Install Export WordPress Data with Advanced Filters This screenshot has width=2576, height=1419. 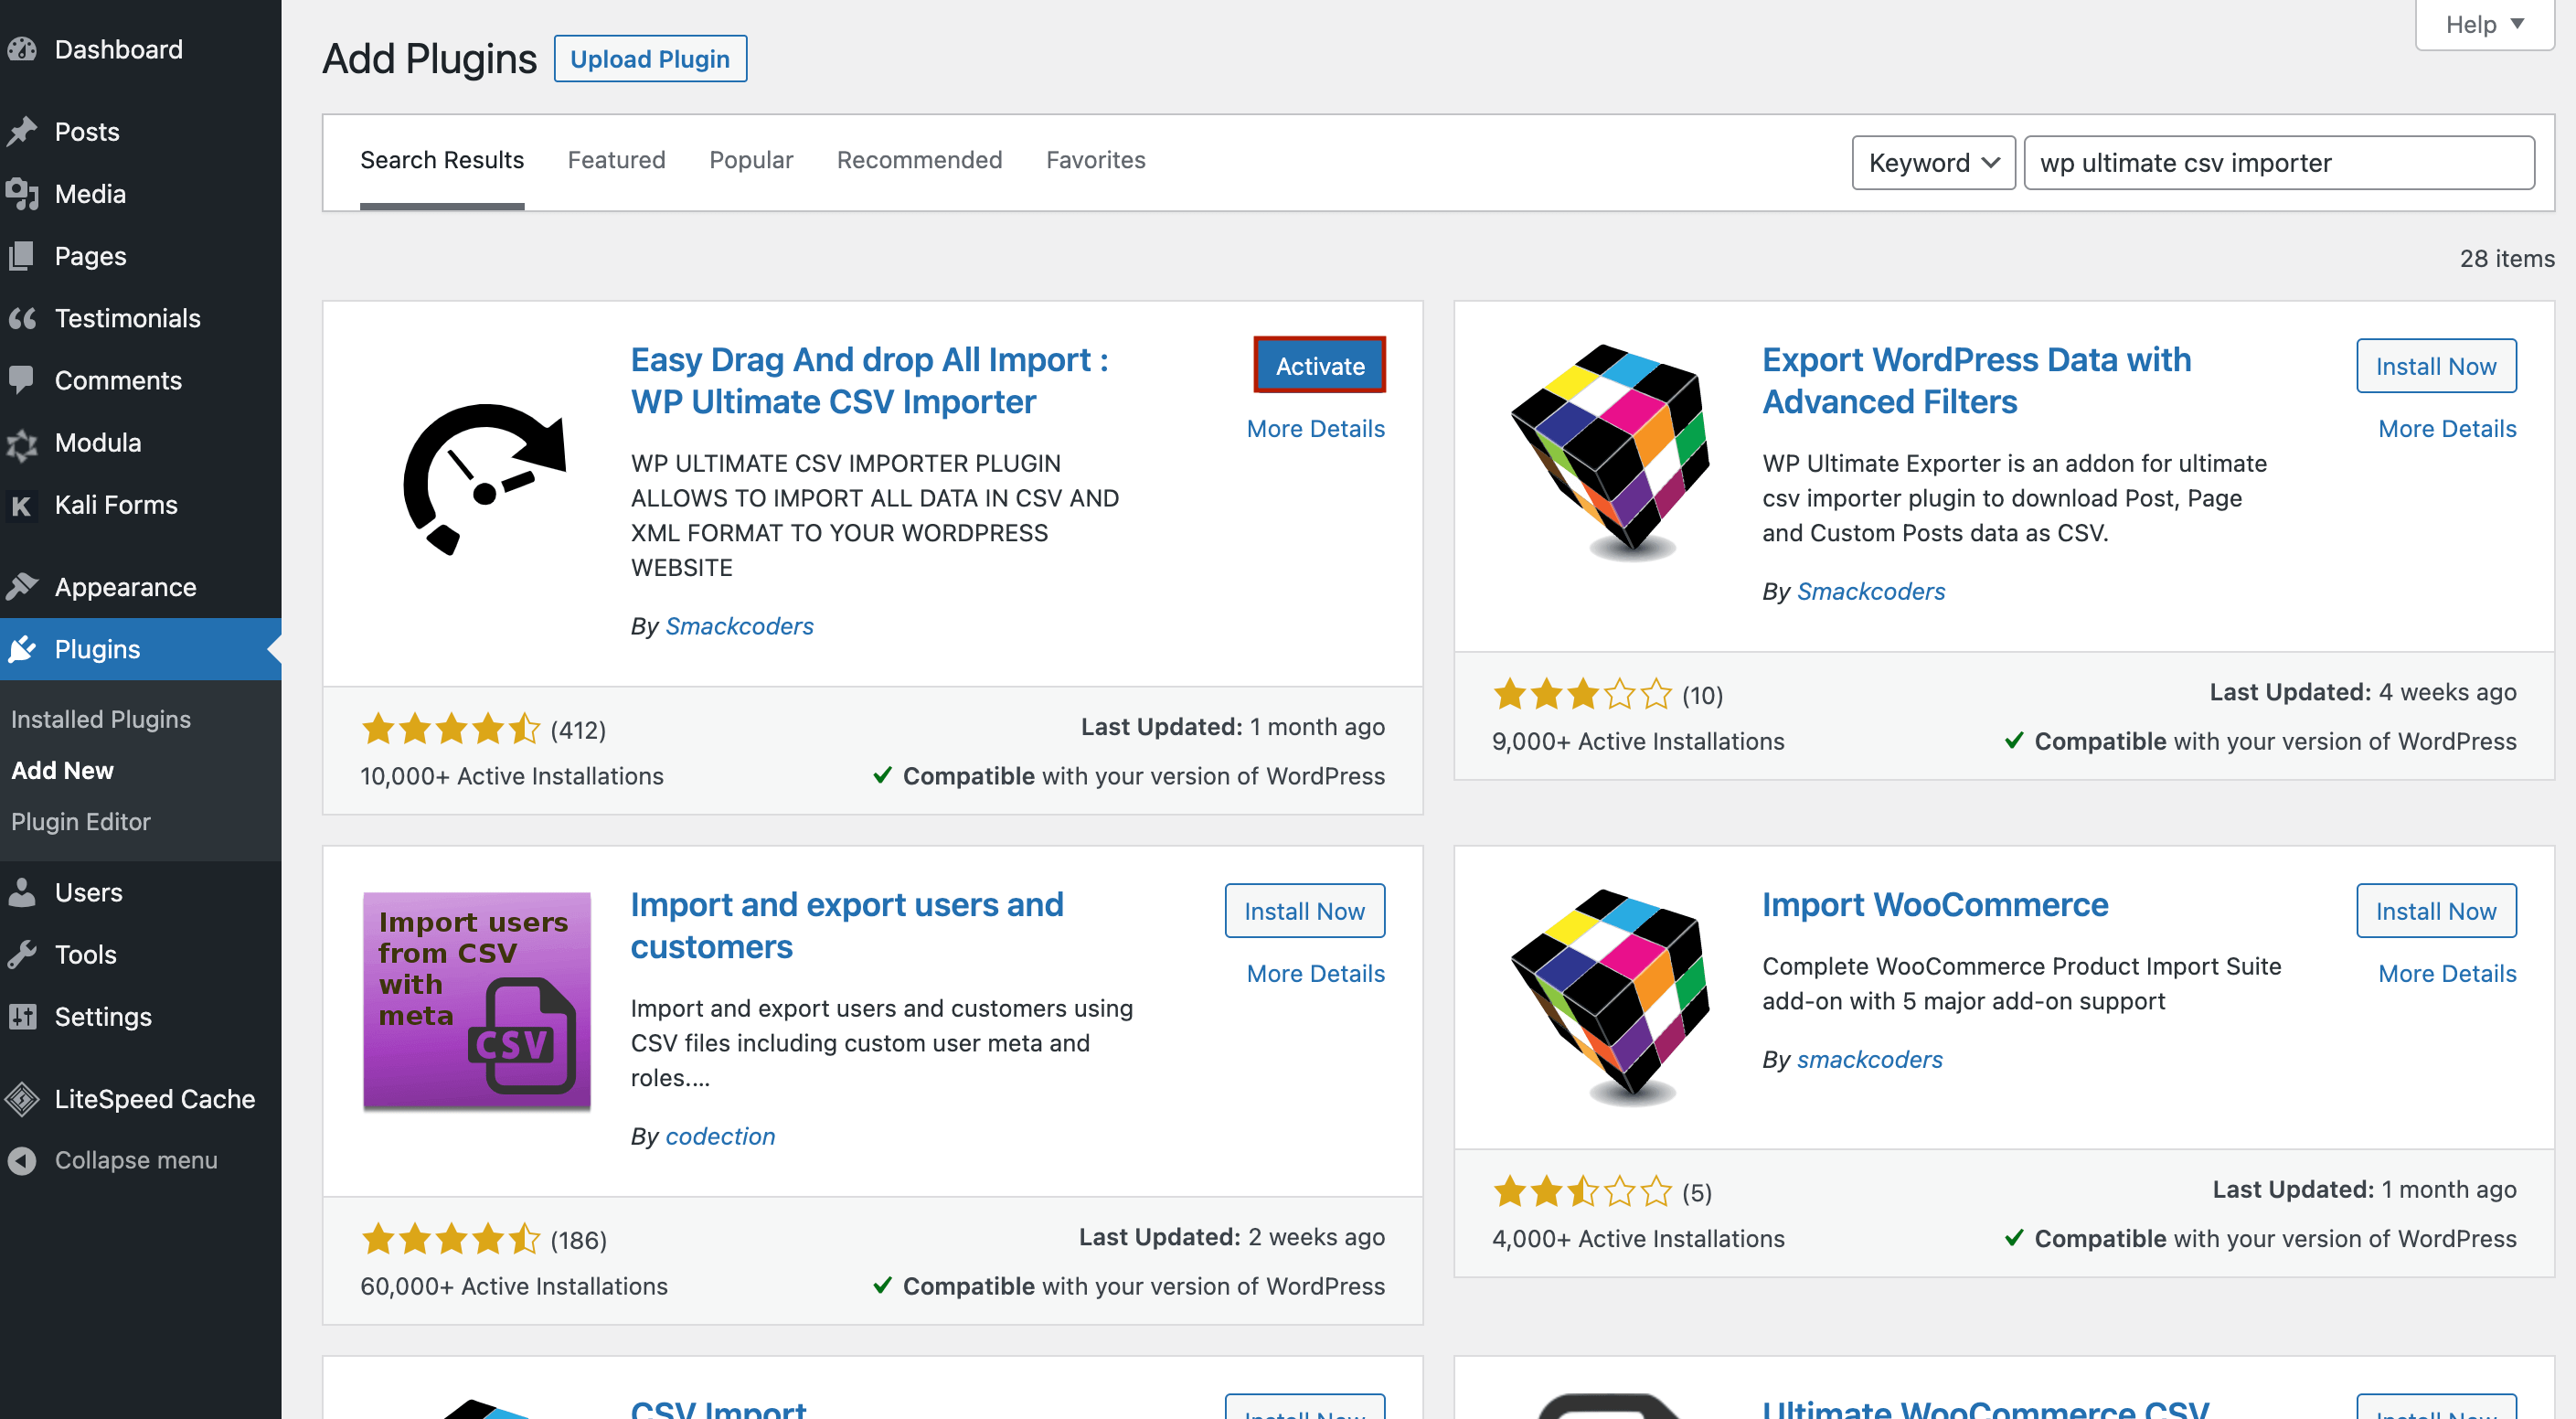2436,365
